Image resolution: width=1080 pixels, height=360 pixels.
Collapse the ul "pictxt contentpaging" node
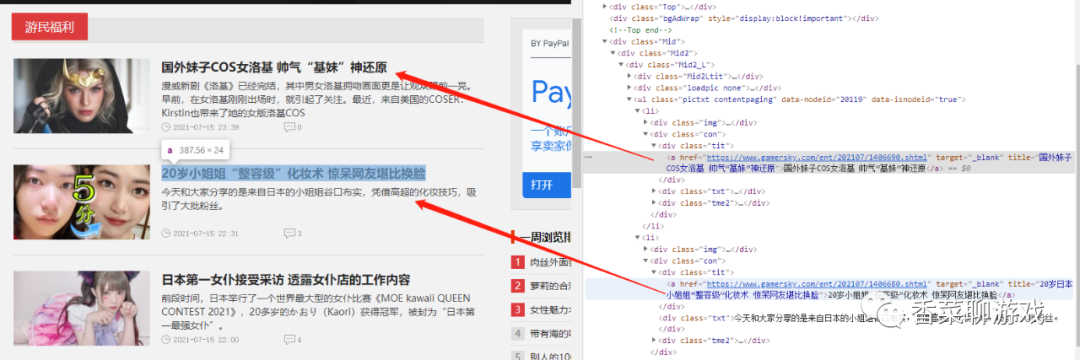(x=629, y=99)
